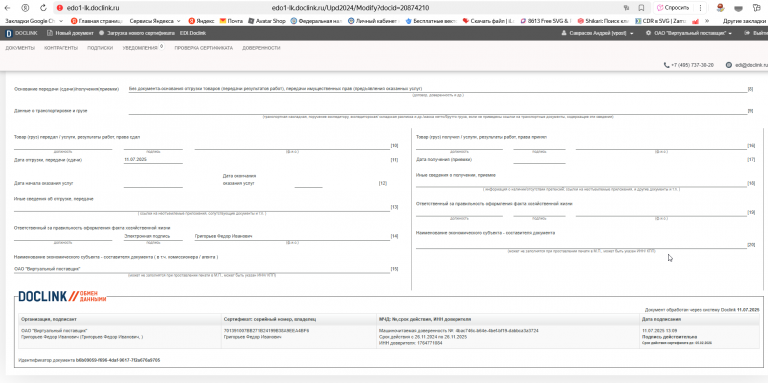The height and width of the screenshot is (383, 768).
Task: Click the translate page icon
Action: coord(626,8)
